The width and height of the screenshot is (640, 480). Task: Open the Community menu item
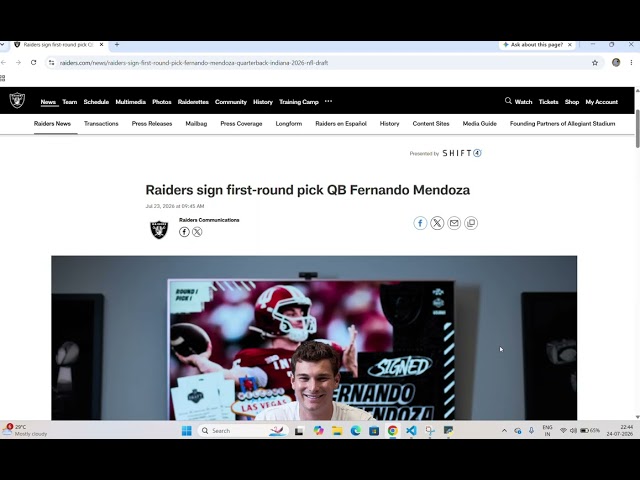[231, 102]
